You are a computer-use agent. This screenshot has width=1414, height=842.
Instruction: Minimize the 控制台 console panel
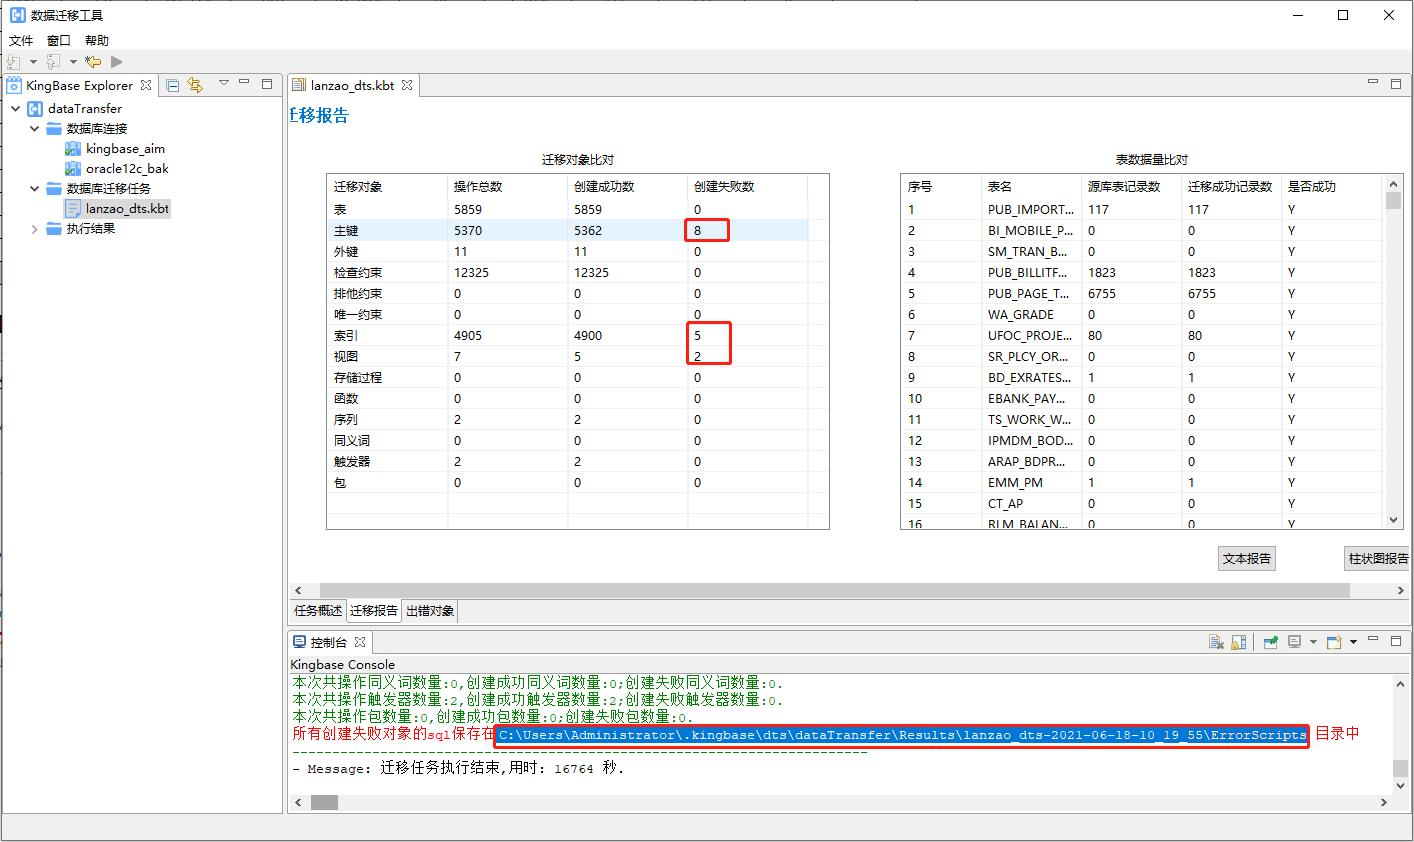[1375, 641]
